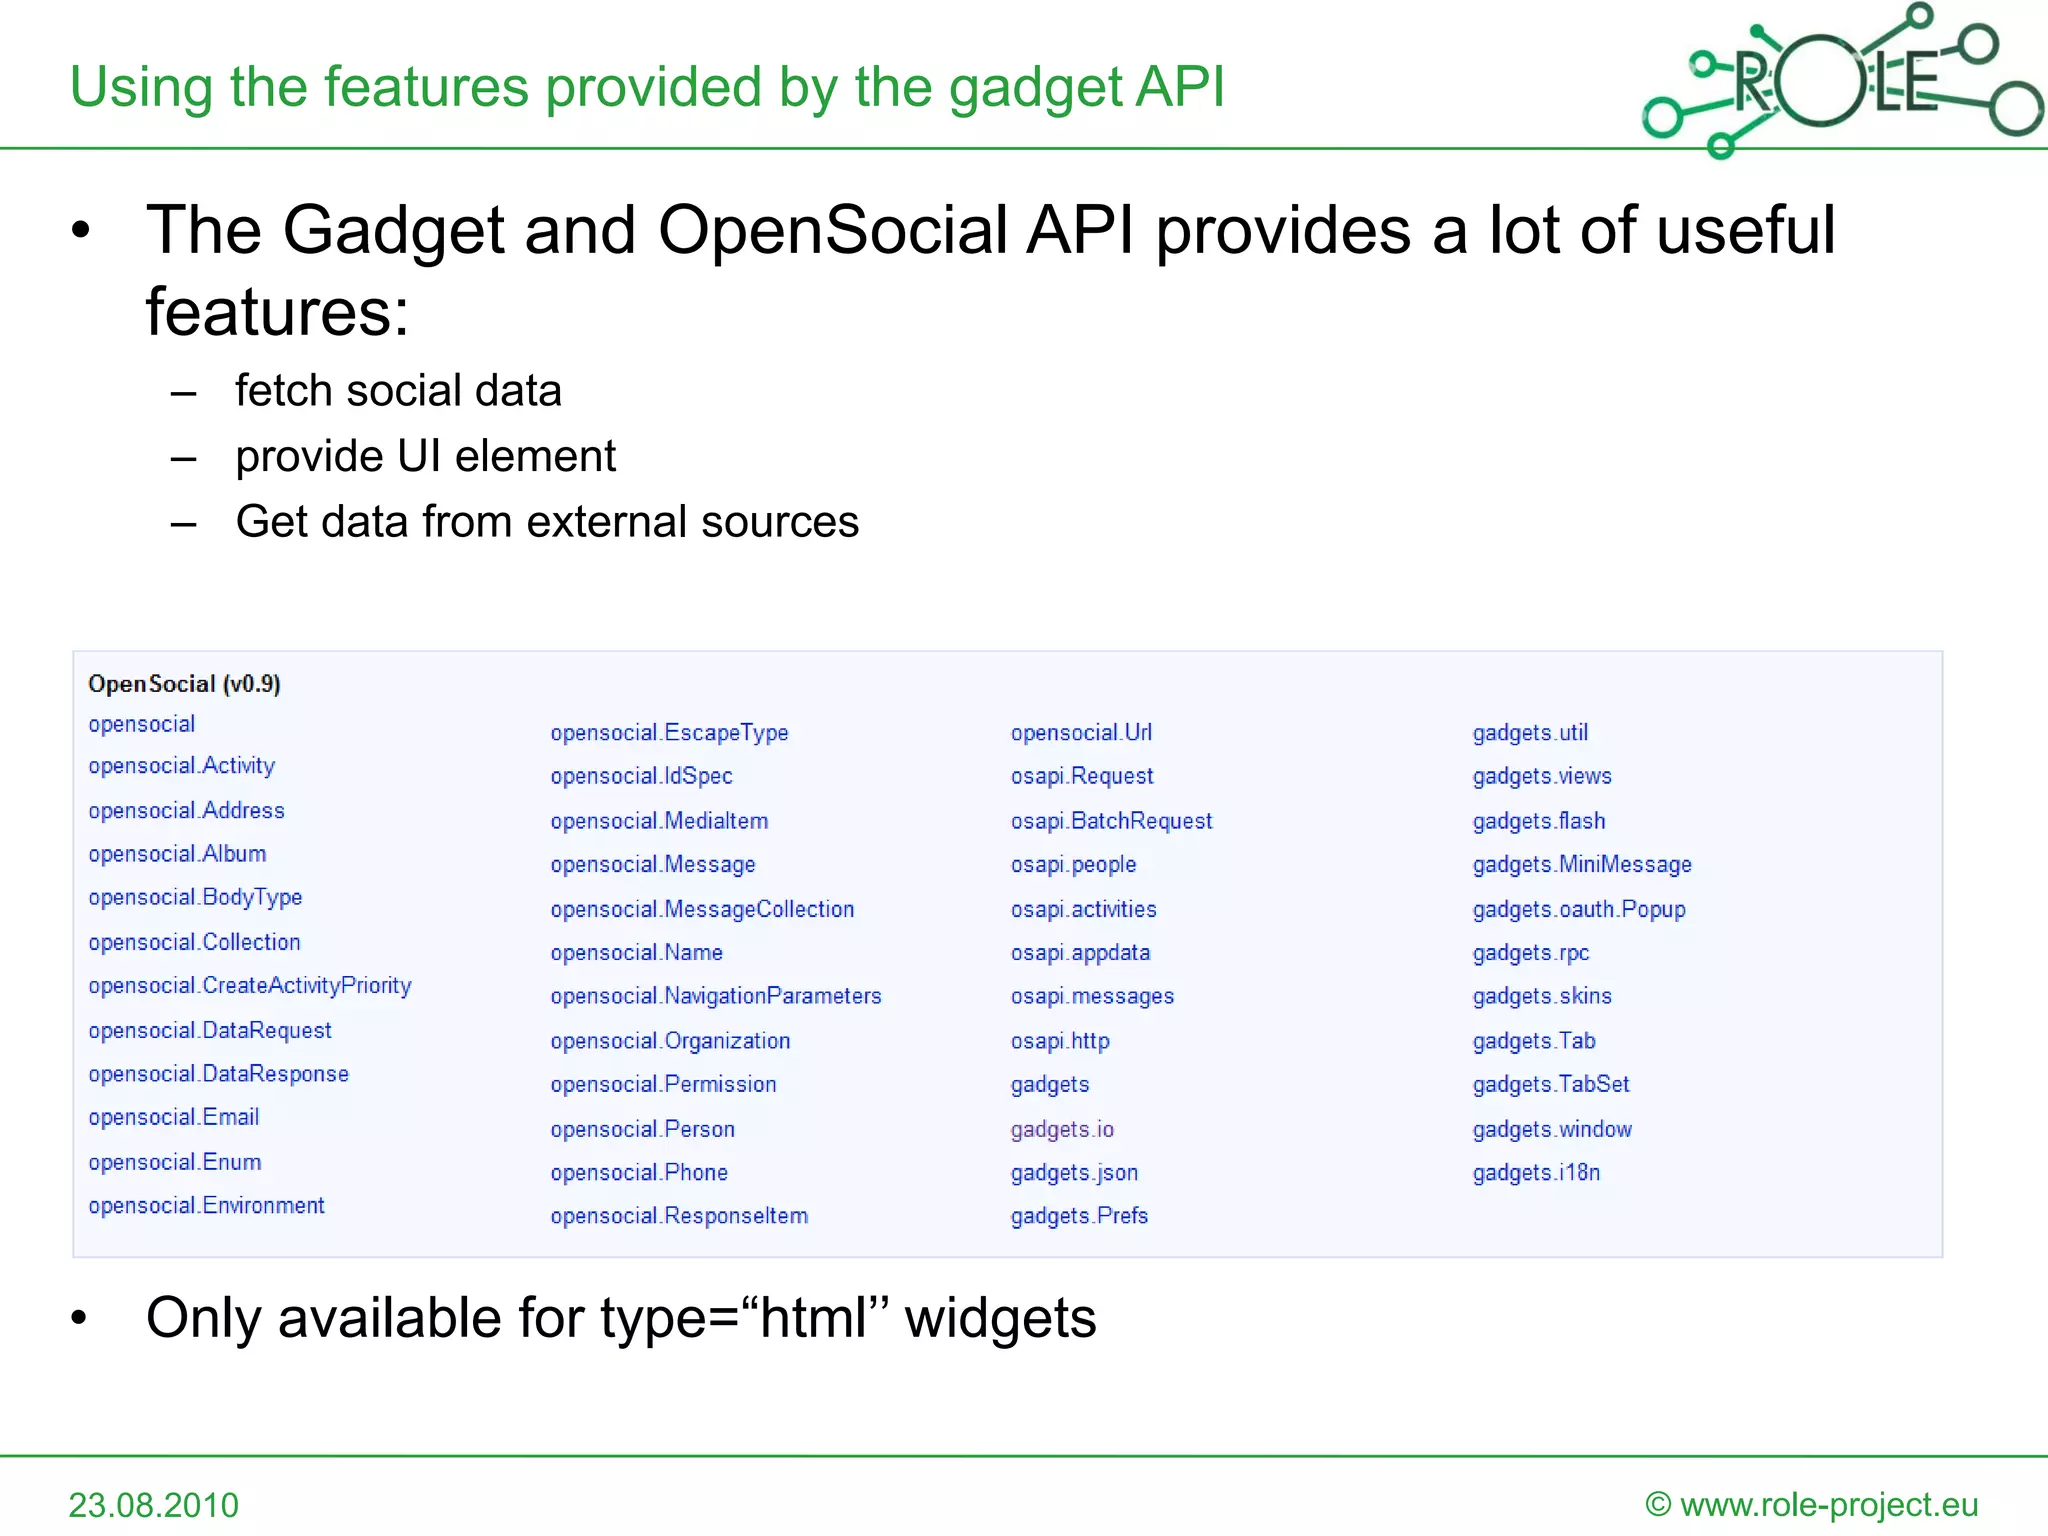Open the opensocial.Name link
The width and height of the screenshot is (2048, 1536).
pos(636,953)
